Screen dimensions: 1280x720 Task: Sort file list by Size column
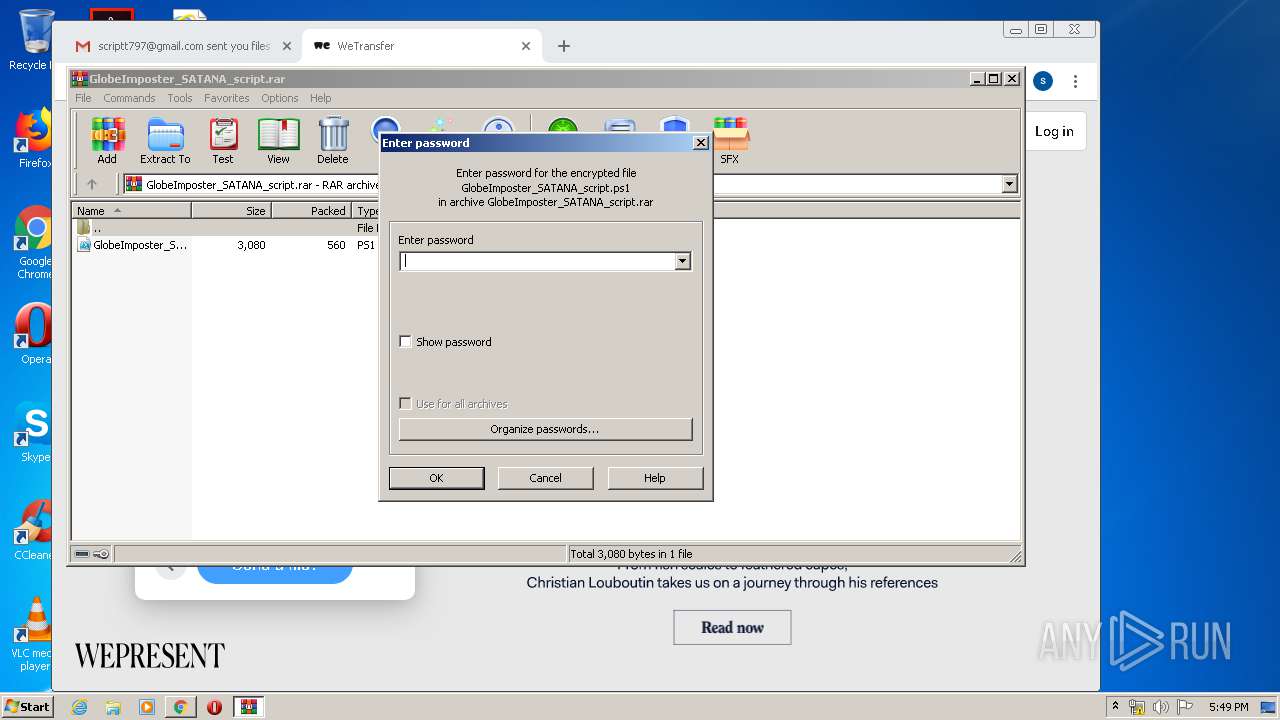(231, 211)
